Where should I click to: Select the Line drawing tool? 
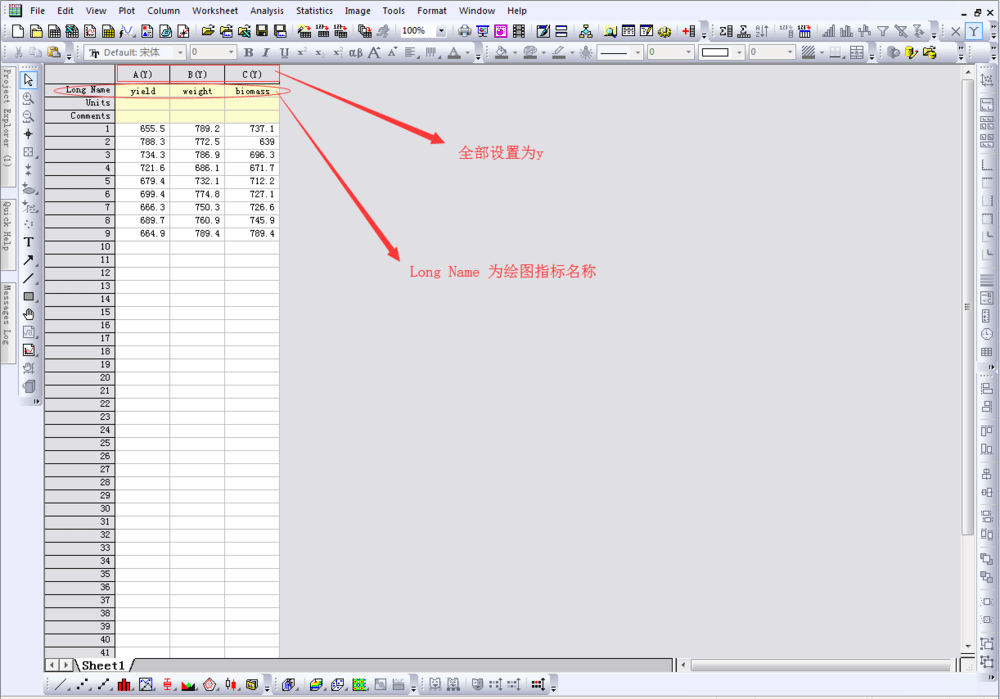pos(29,278)
